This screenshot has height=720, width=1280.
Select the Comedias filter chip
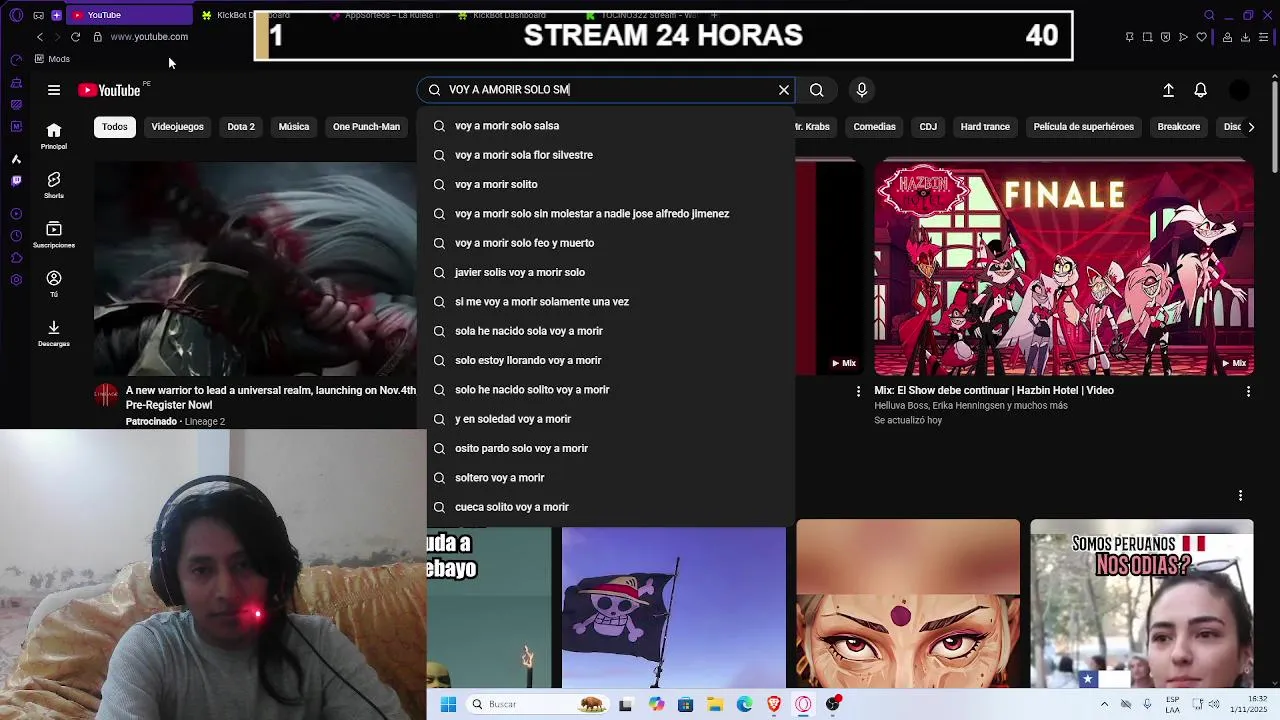pyautogui.click(x=874, y=127)
